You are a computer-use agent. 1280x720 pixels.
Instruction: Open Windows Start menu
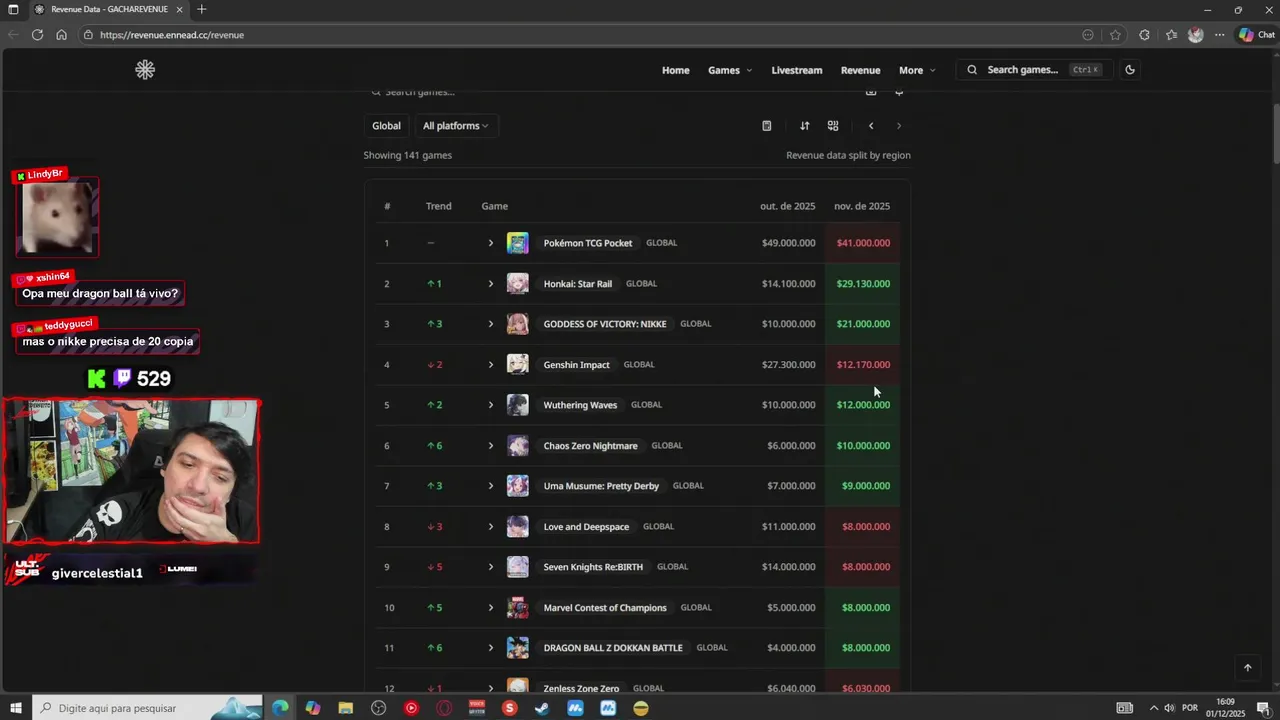click(x=15, y=708)
